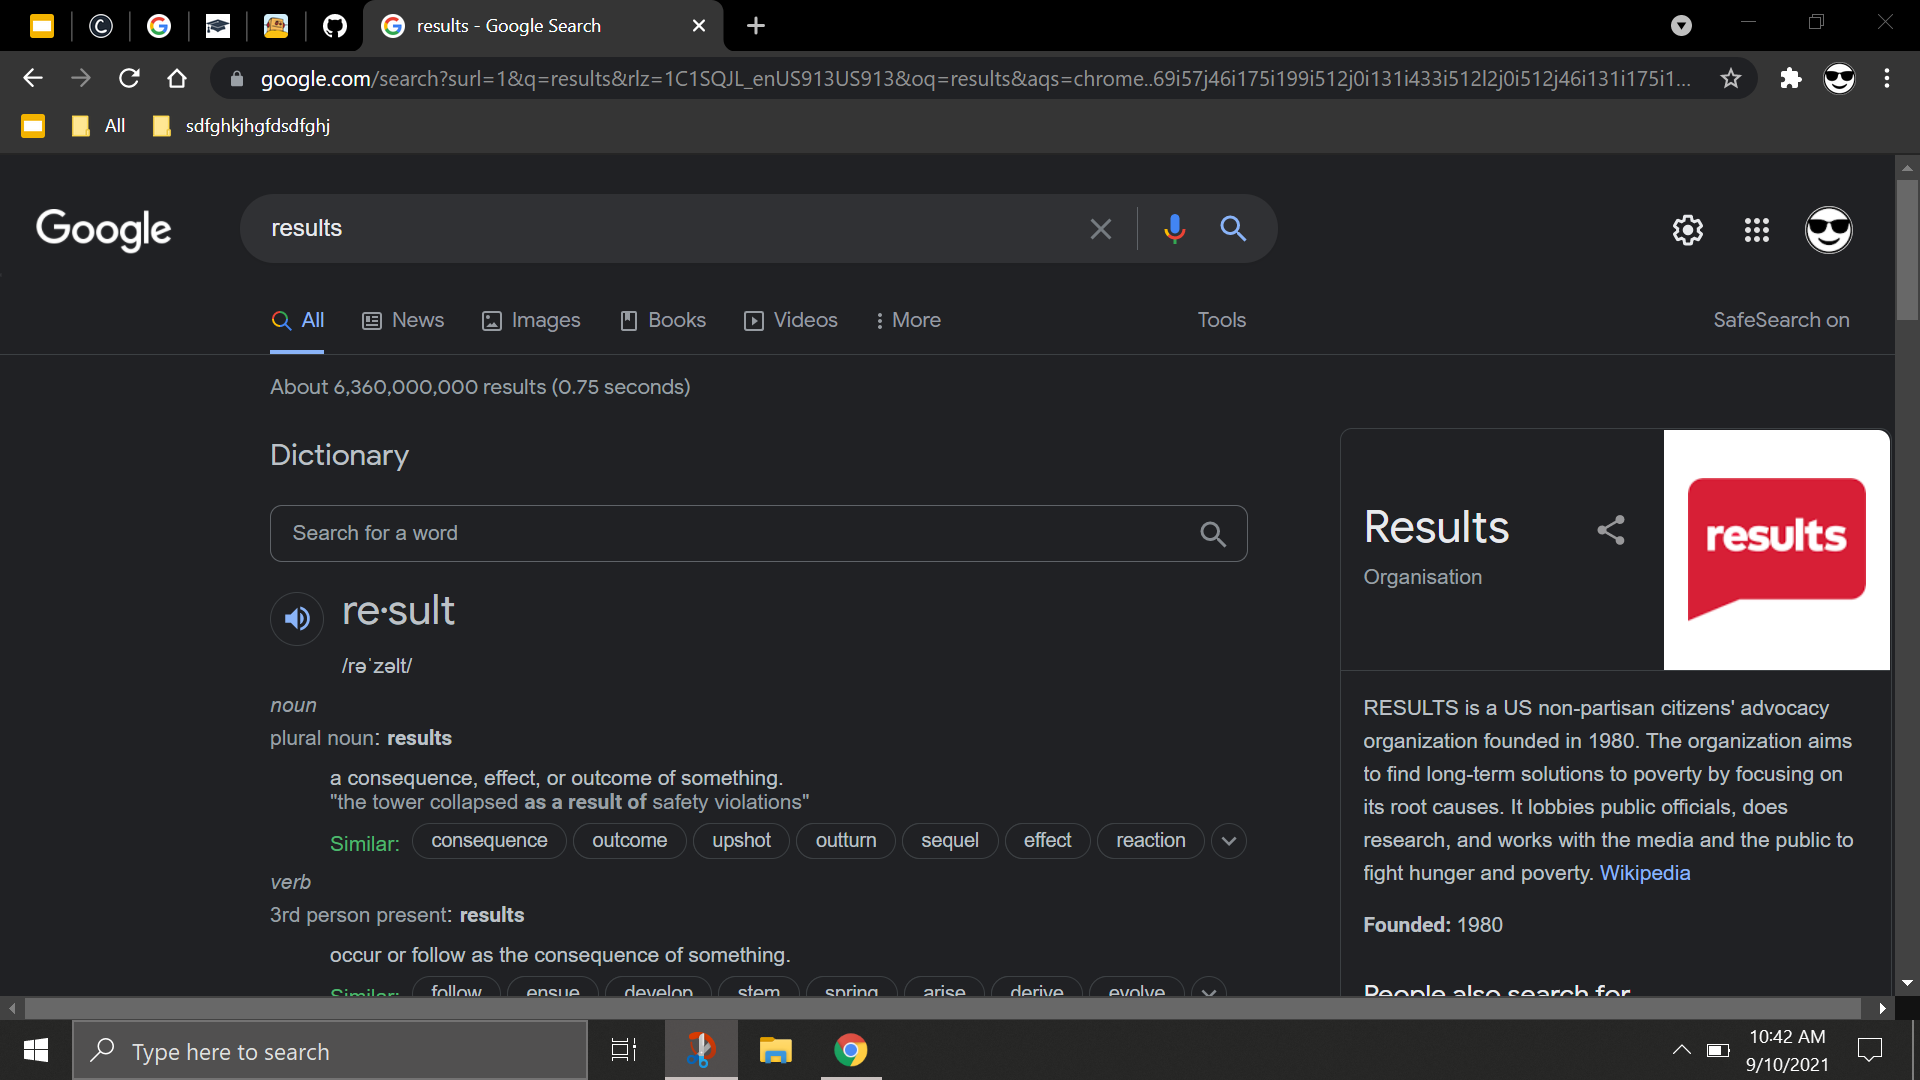
Task: Open the Snipping tool taskbar icon
Action: (701, 1050)
